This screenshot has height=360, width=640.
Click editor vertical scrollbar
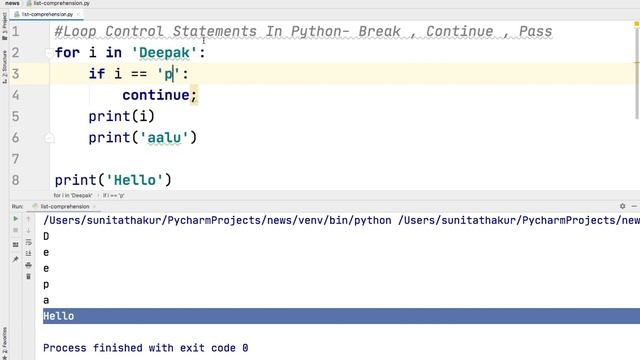pyautogui.click(x=636, y=73)
